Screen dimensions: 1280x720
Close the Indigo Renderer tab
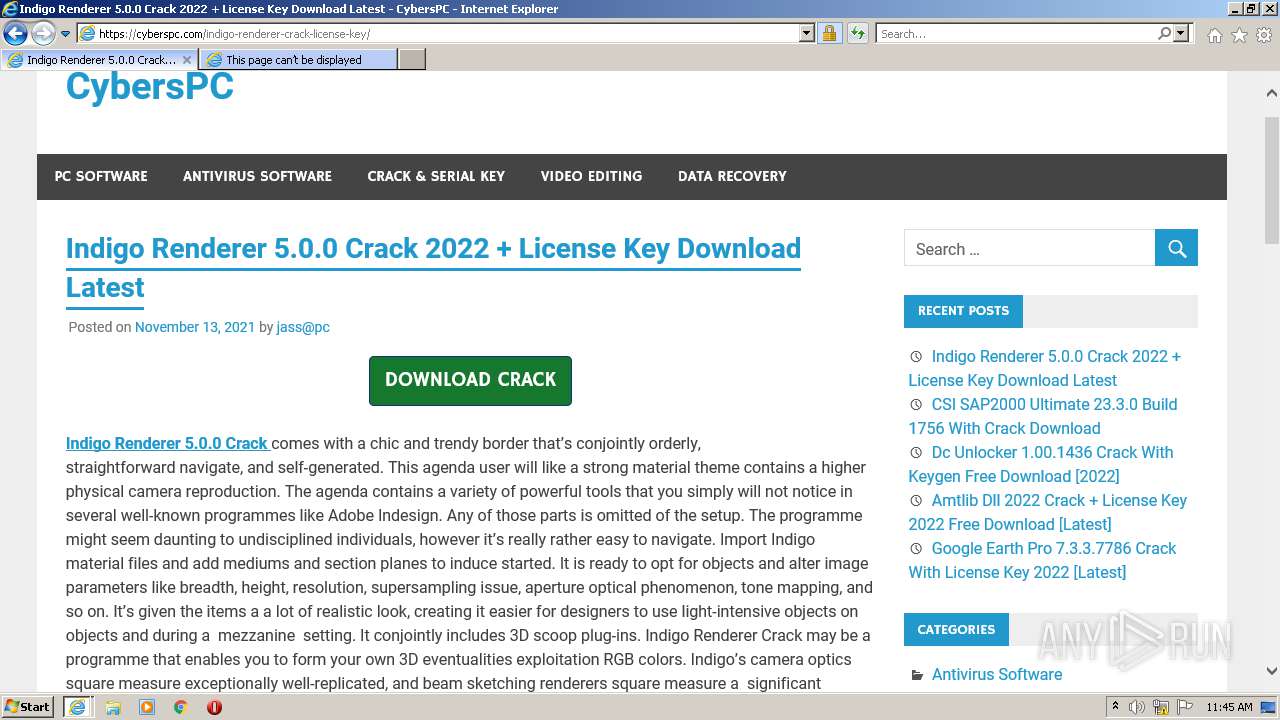pyautogui.click(x=186, y=60)
